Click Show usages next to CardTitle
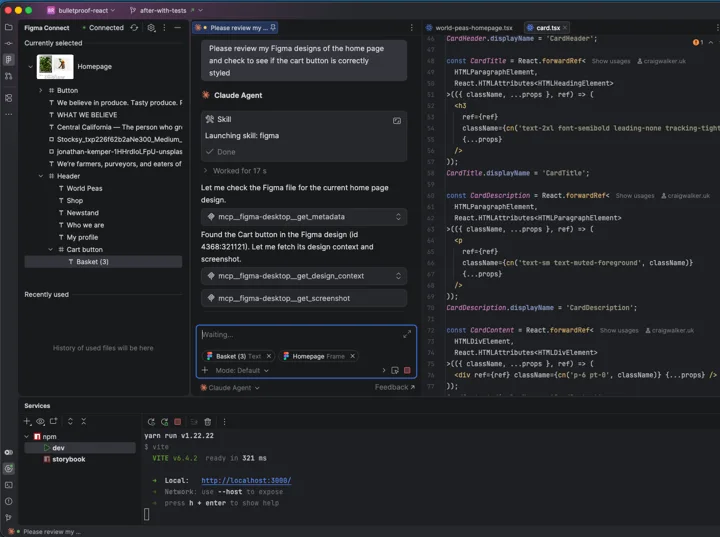Image resolution: width=720 pixels, height=537 pixels. point(611,61)
